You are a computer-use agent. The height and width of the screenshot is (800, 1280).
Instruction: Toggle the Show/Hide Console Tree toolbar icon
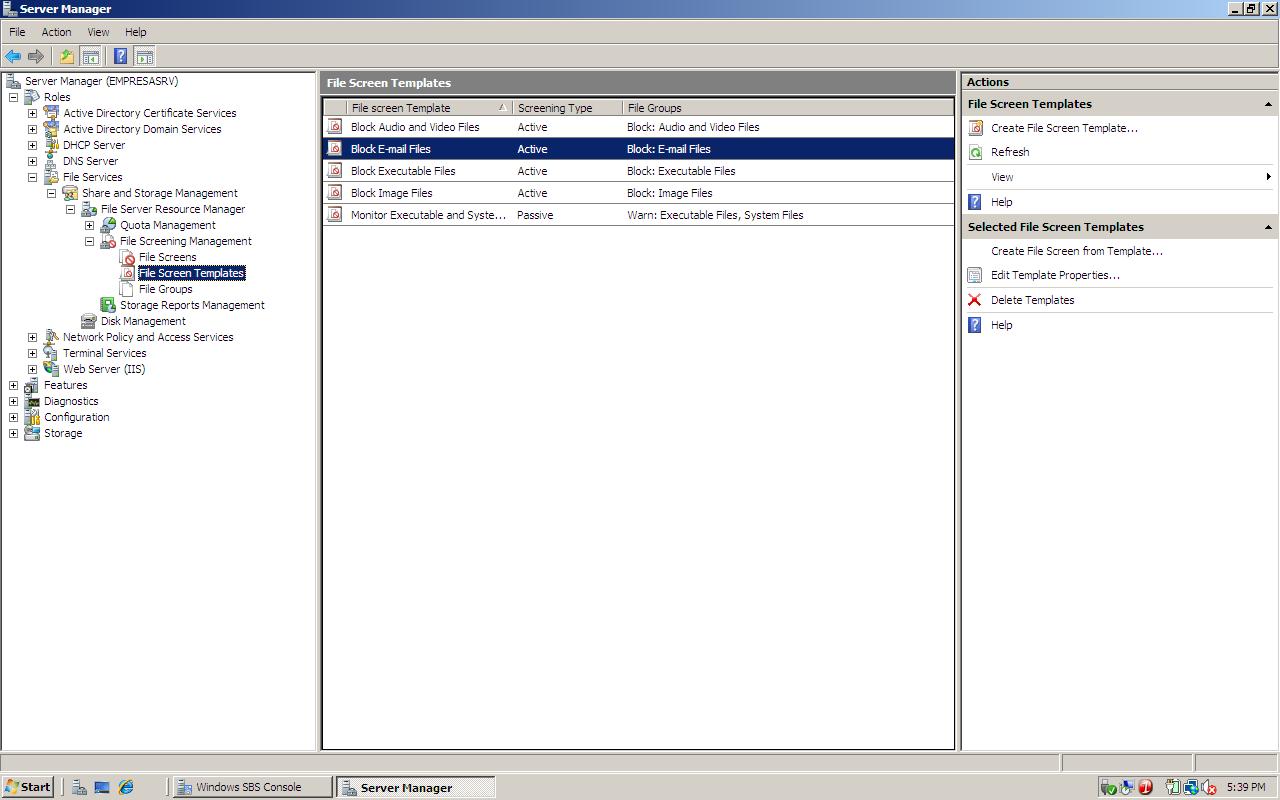[x=90, y=57]
